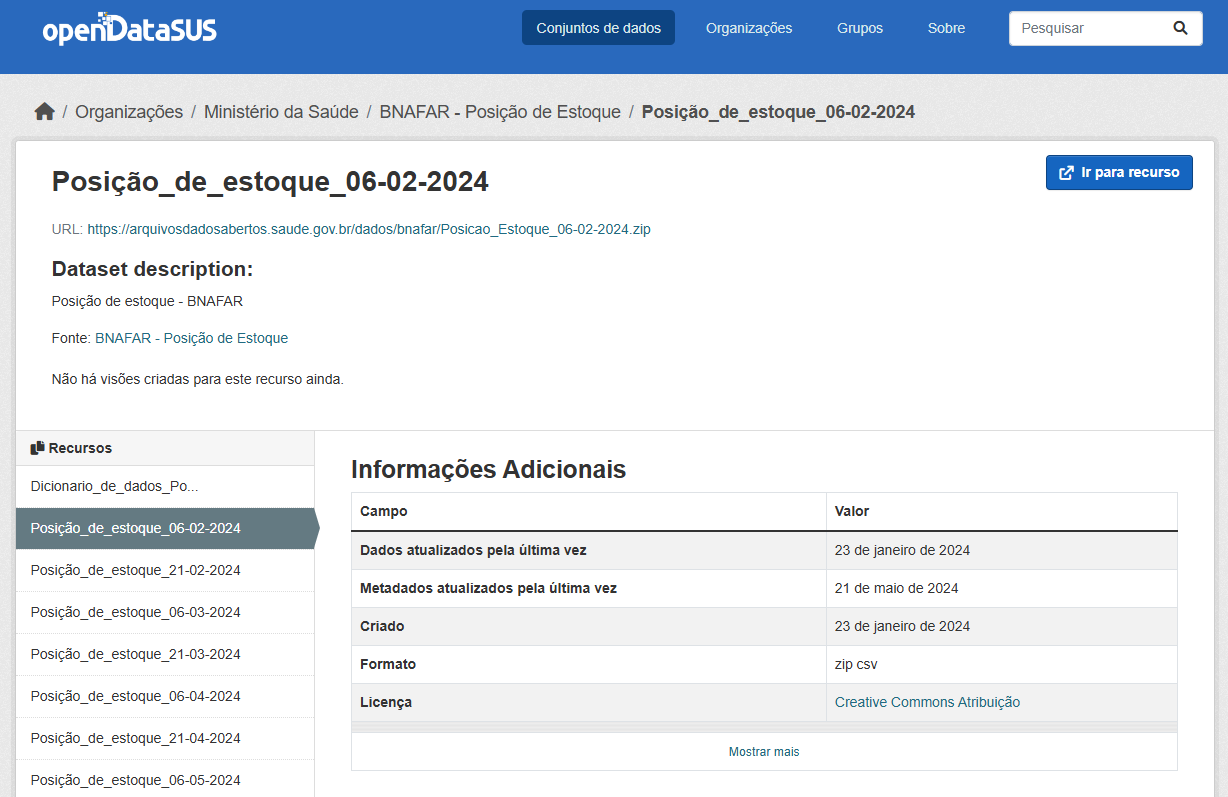This screenshot has width=1228, height=797.
Task: Focus the Pesquisar search field
Action: (1105, 28)
